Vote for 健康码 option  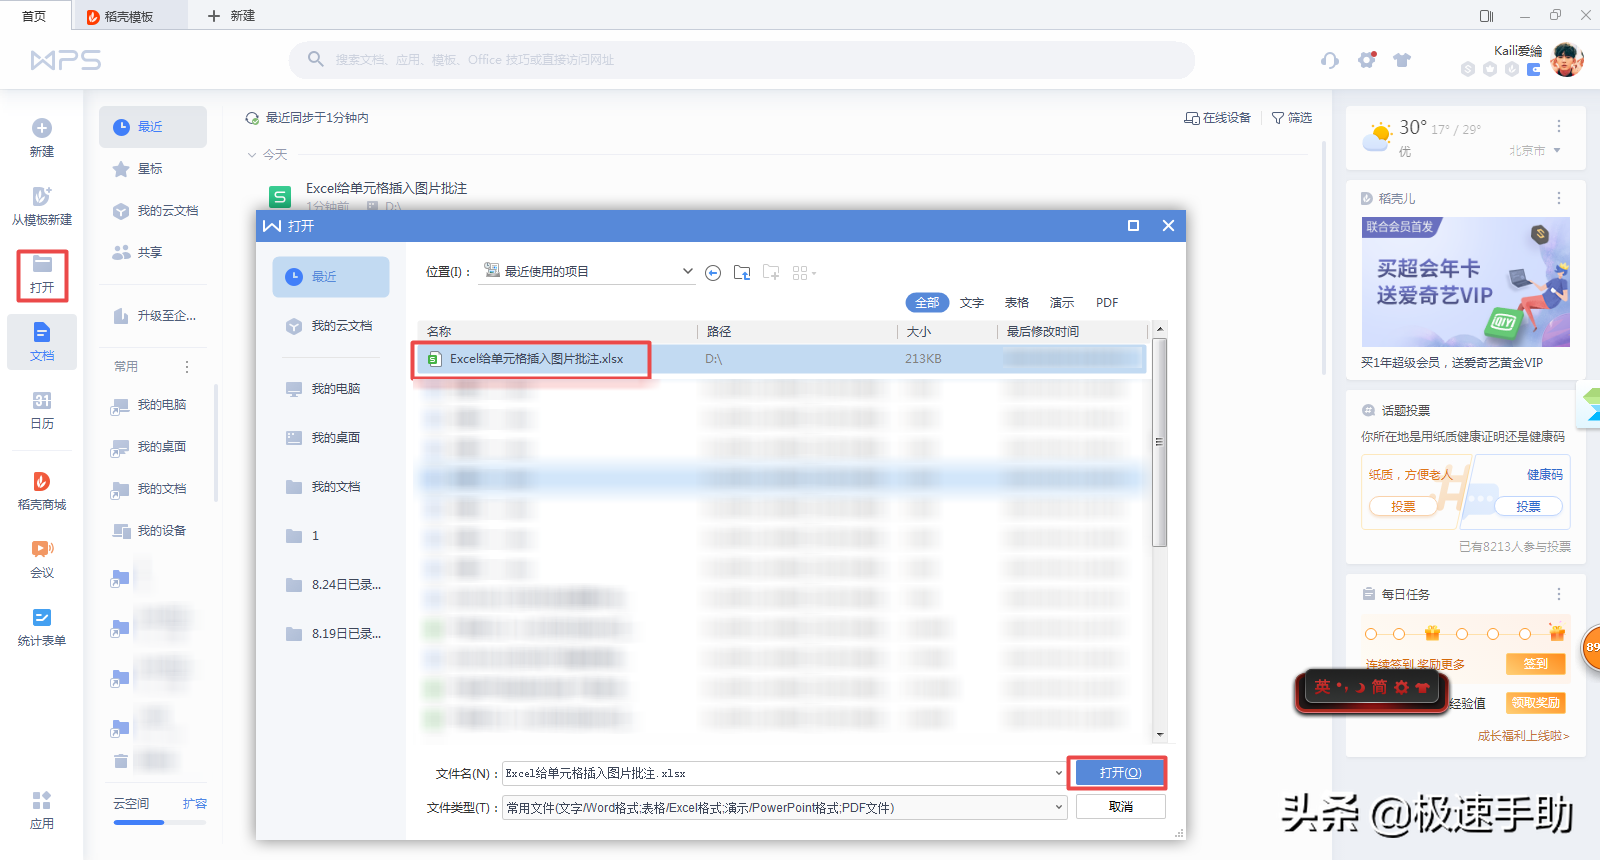[1528, 507]
